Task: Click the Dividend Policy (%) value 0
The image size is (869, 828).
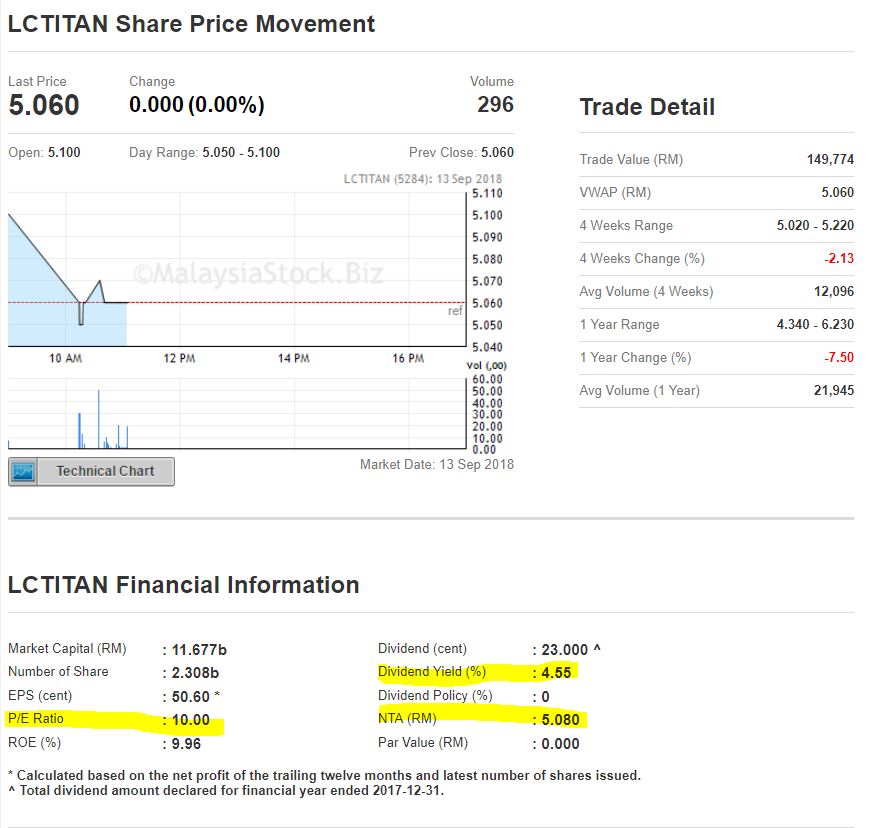Action: [545, 697]
